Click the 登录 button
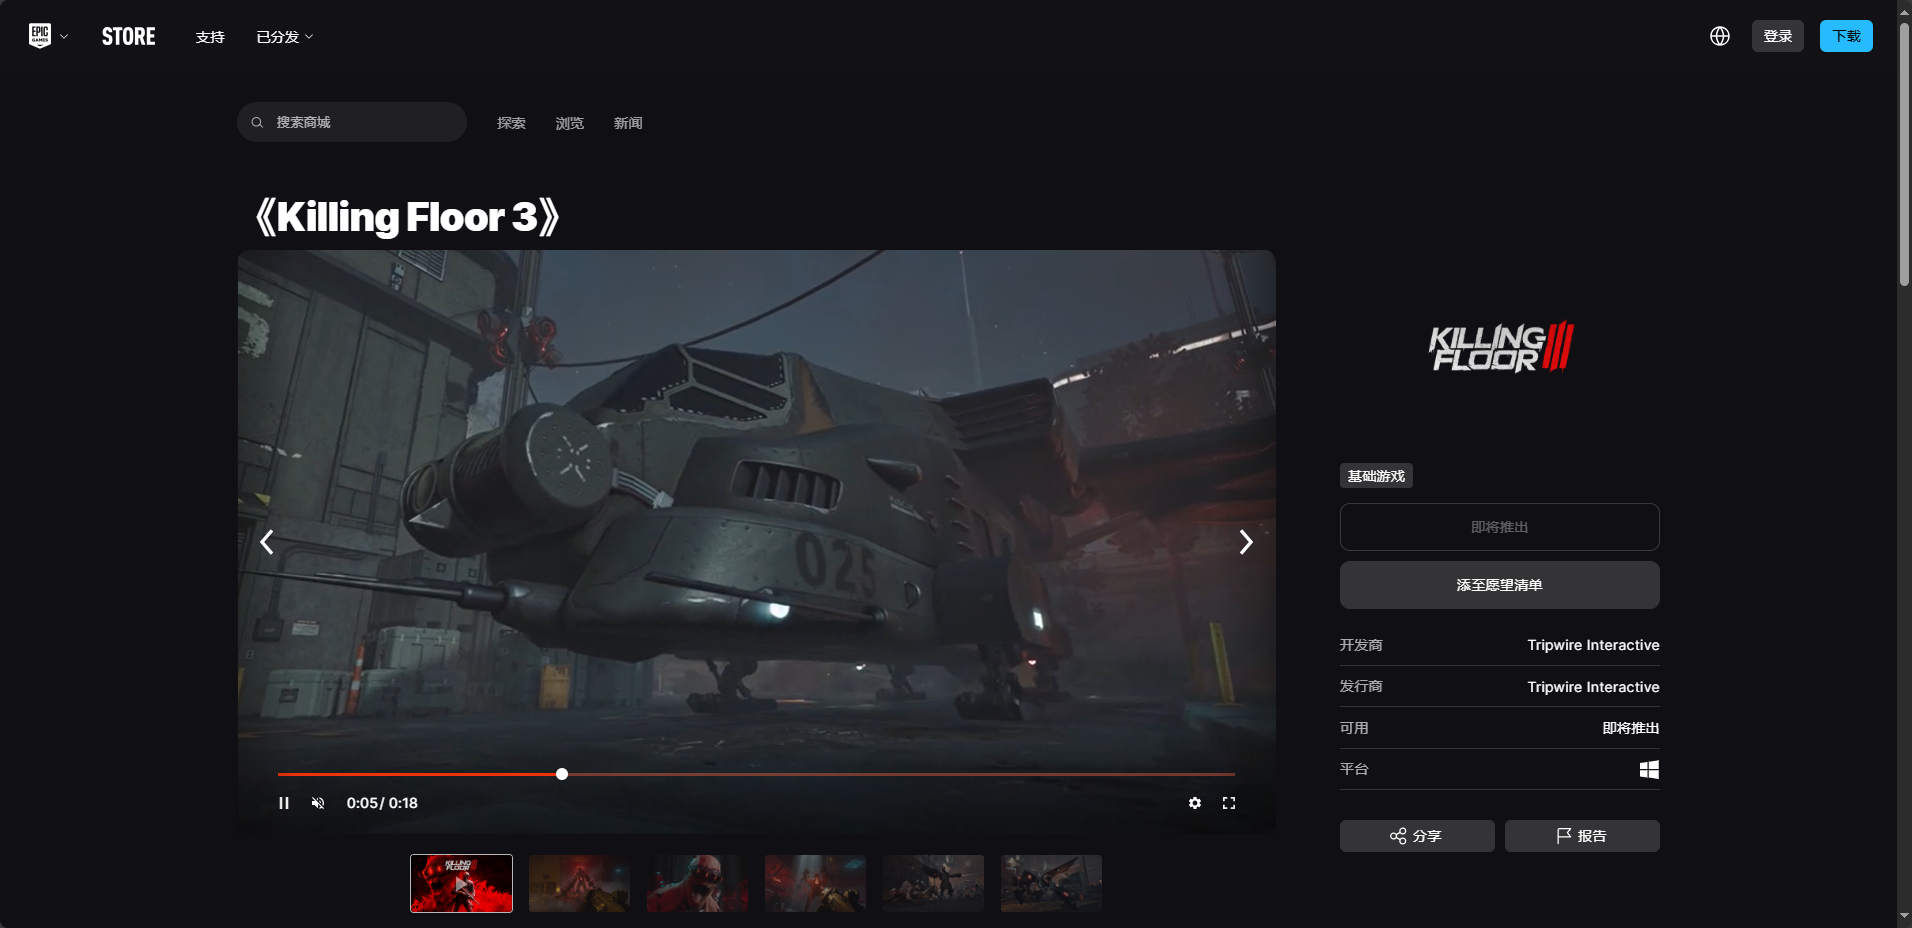This screenshot has width=1912, height=928. point(1778,36)
